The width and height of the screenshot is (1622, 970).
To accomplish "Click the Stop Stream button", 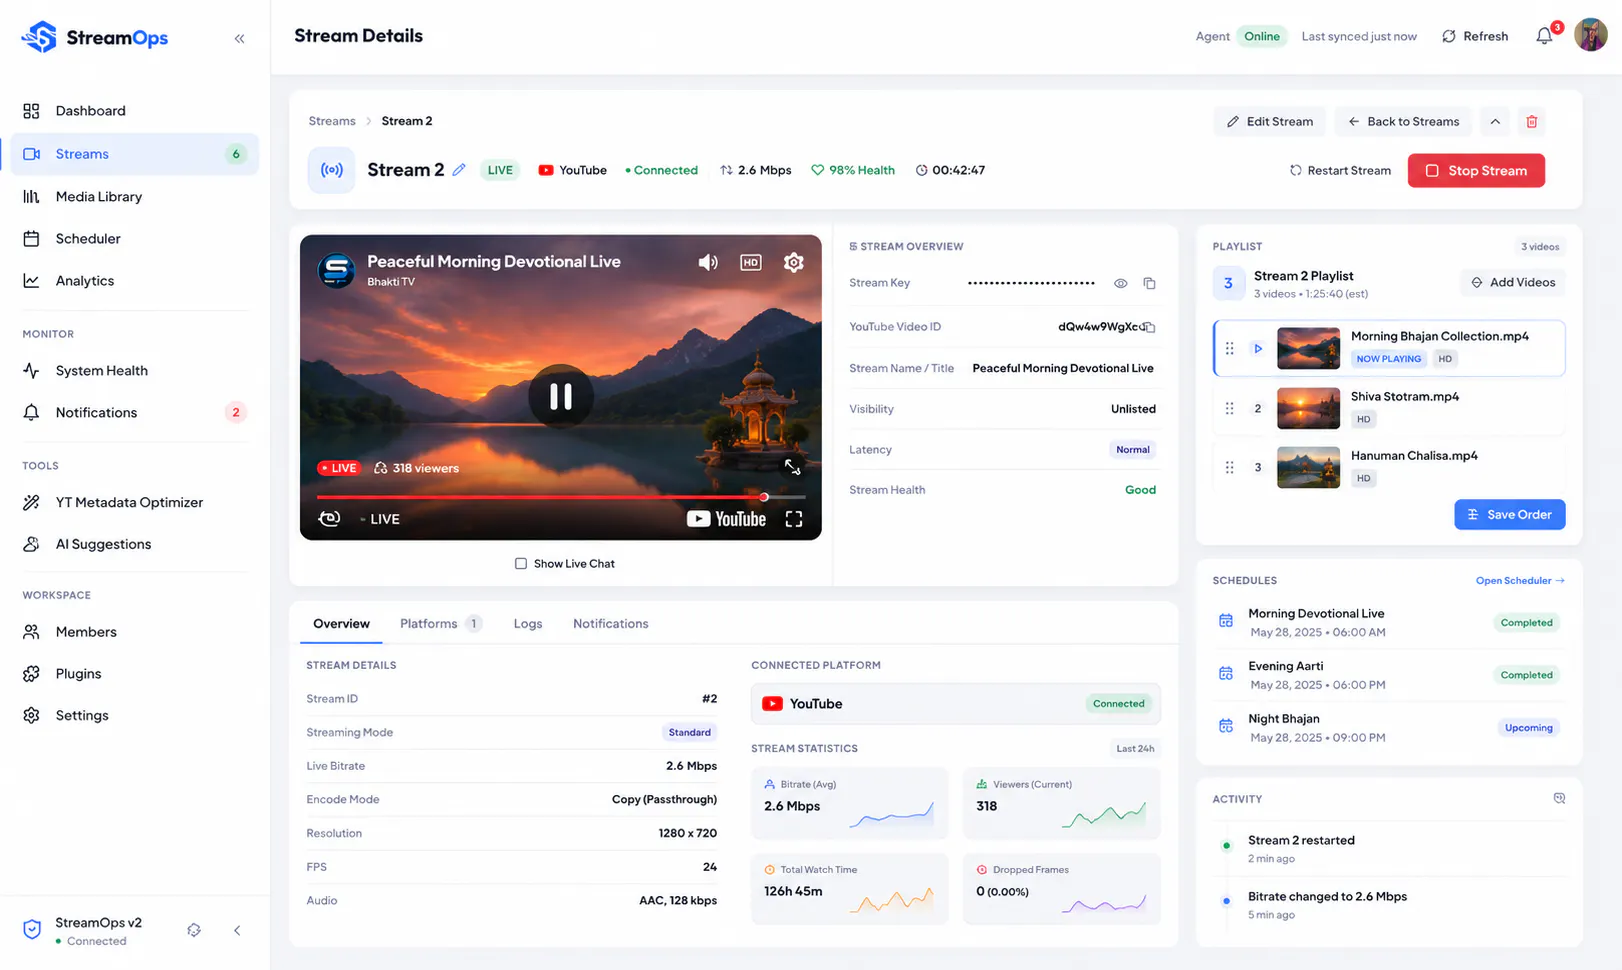I will (1476, 171).
